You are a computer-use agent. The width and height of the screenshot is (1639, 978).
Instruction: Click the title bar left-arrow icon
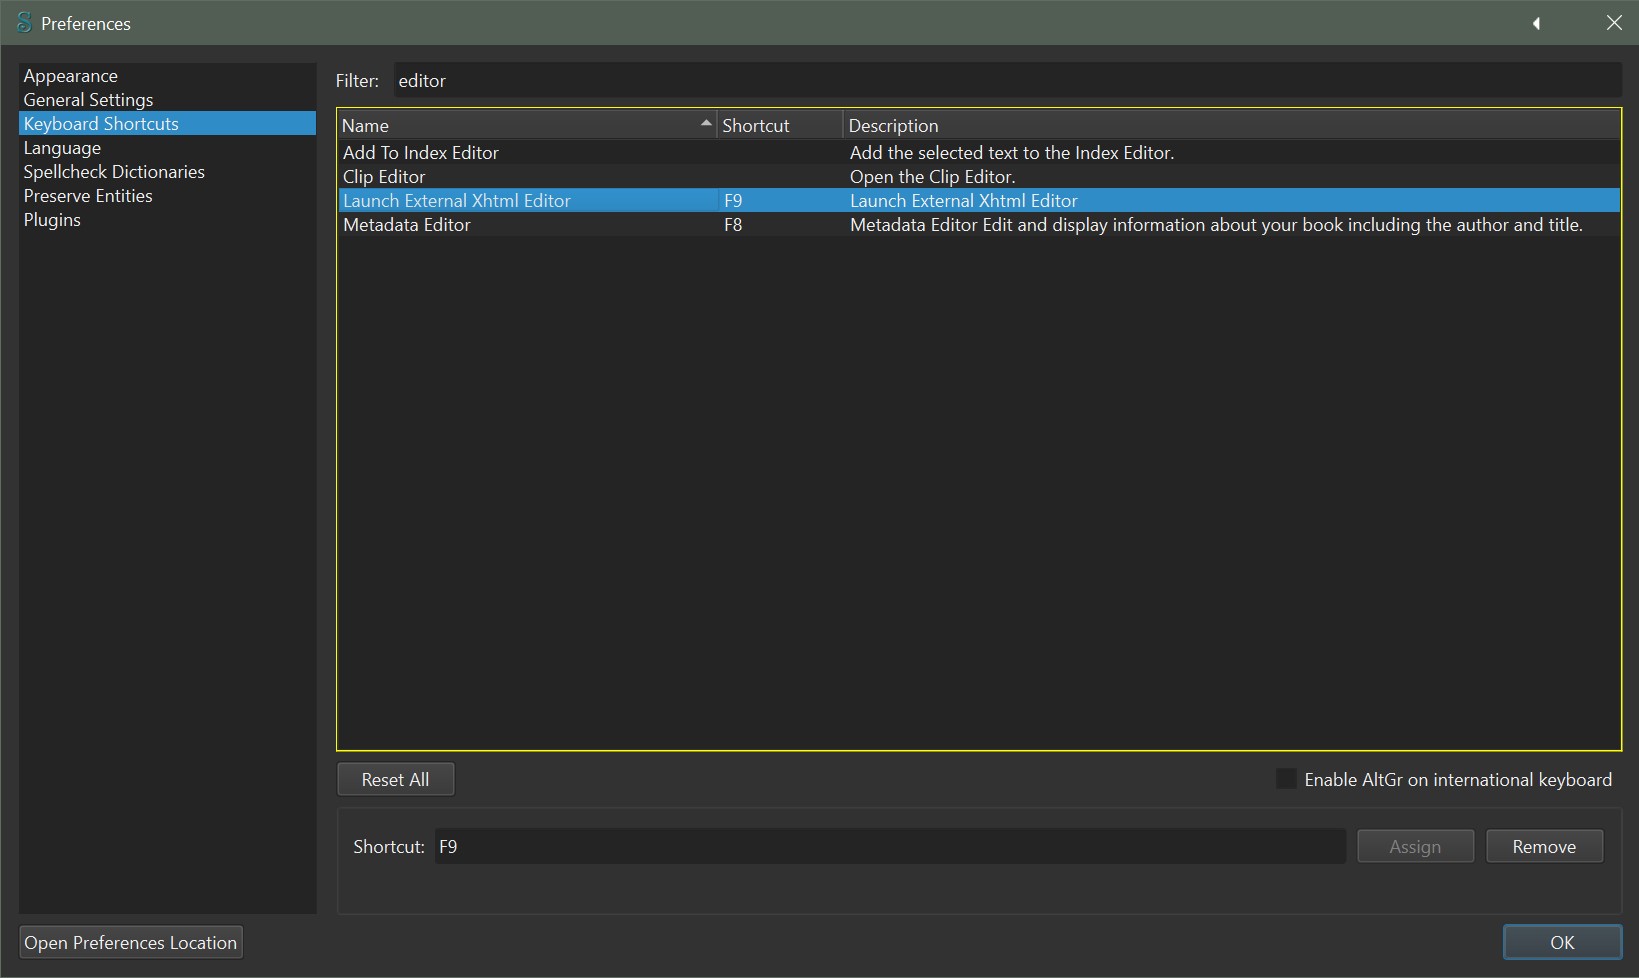1536,23
